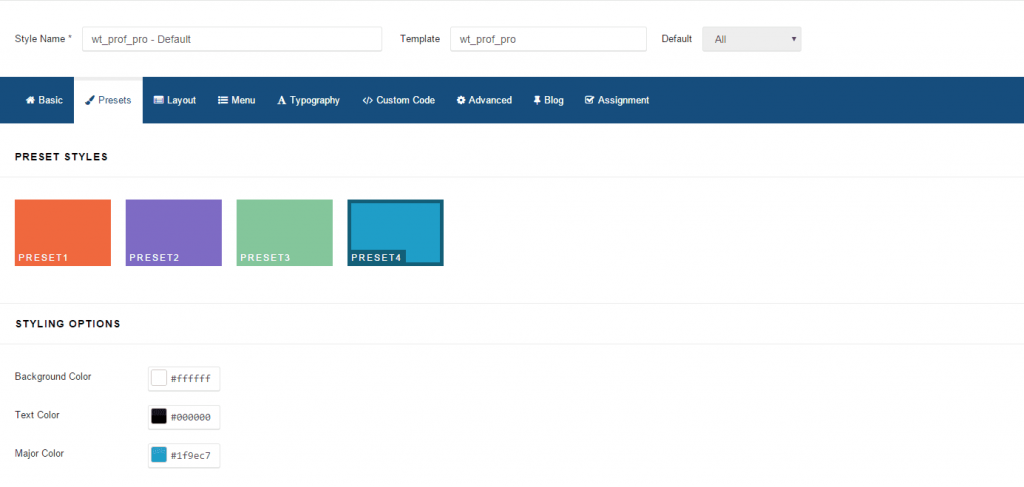Open the Default dropdown showing All

(x=751, y=39)
